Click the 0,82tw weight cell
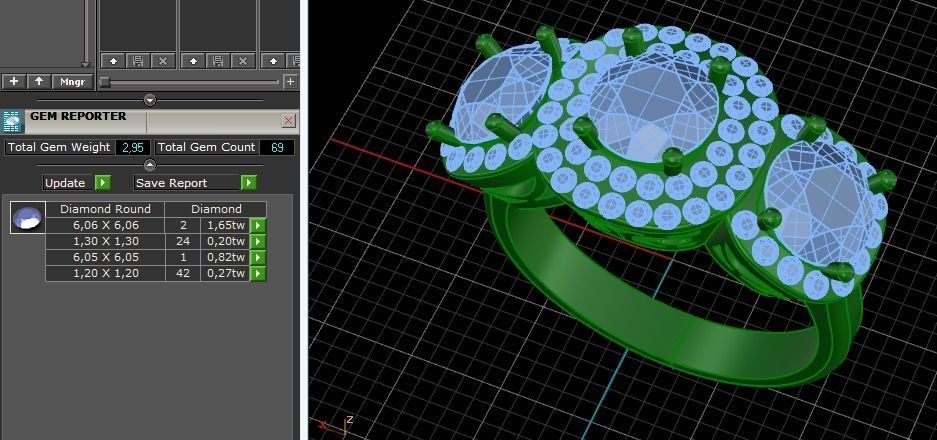Image resolution: width=937 pixels, height=440 pixels. click(x=225, y=258)
